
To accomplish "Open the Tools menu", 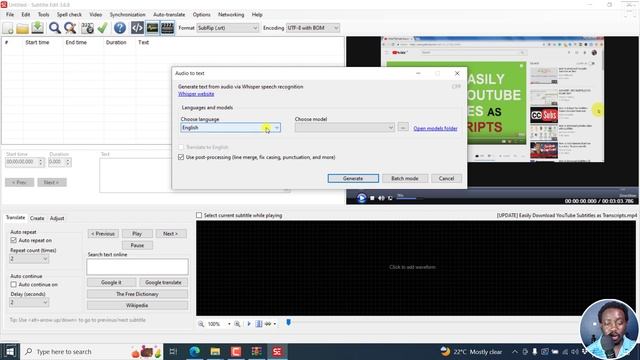I will coord(43,14).
